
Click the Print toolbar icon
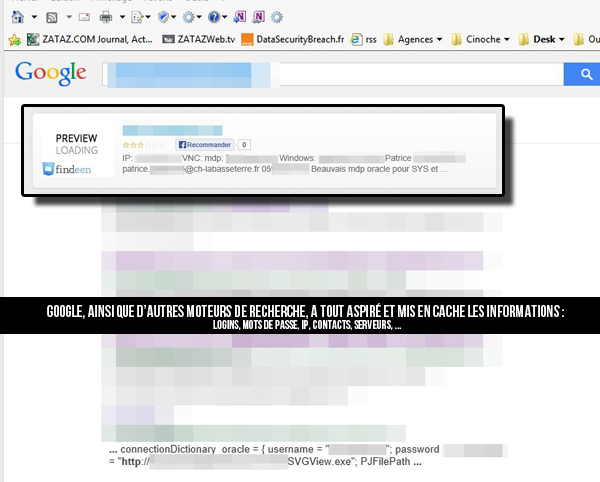(106, 17)
